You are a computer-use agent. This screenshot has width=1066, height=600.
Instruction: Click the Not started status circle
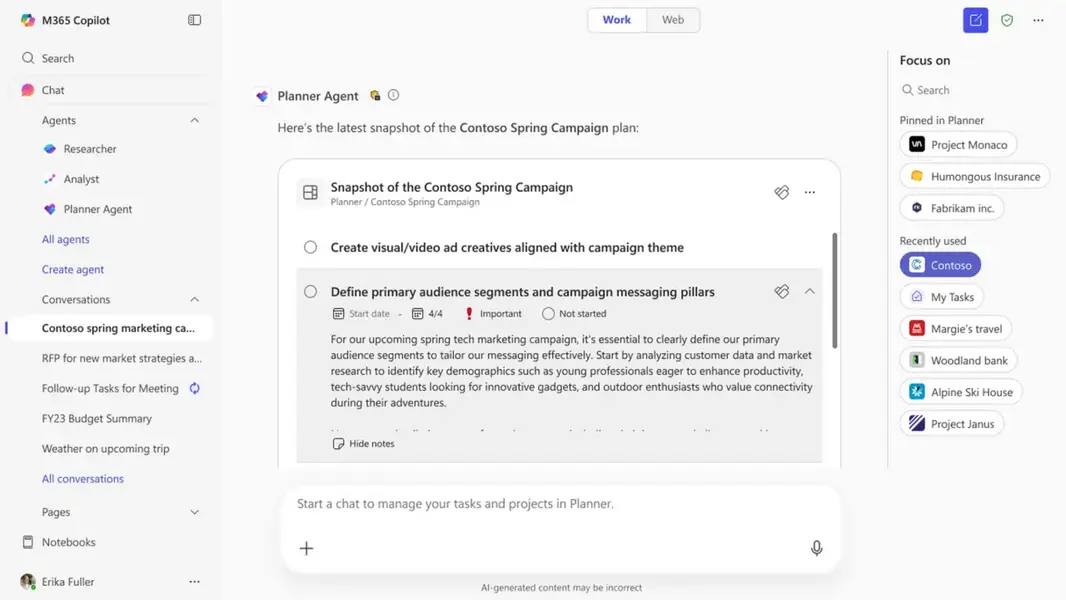548,314
